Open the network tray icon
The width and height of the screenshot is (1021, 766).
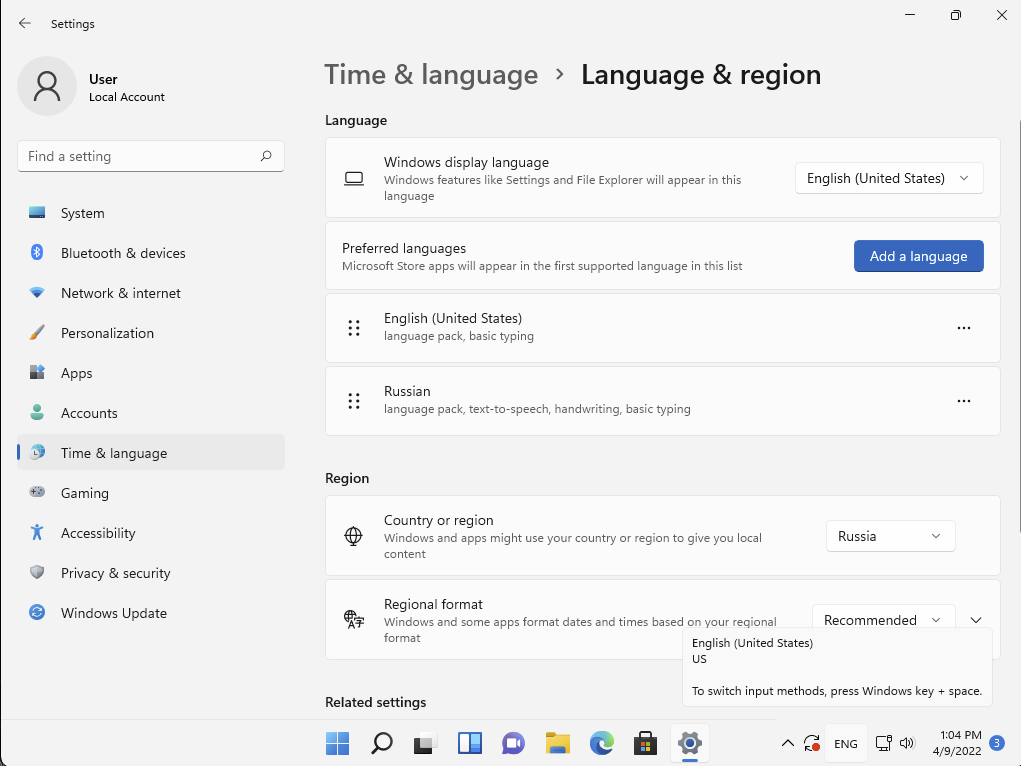884,743
